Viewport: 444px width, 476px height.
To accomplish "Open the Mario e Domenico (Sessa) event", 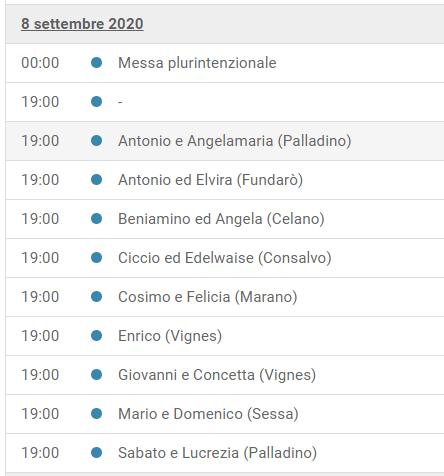I will pyautogui.click(x=208, y=414).
